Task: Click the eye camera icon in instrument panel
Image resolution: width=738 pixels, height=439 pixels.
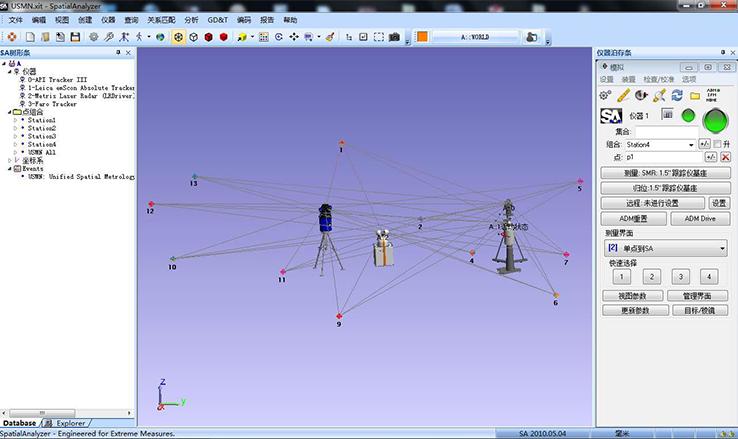Action: coord(641,96)
